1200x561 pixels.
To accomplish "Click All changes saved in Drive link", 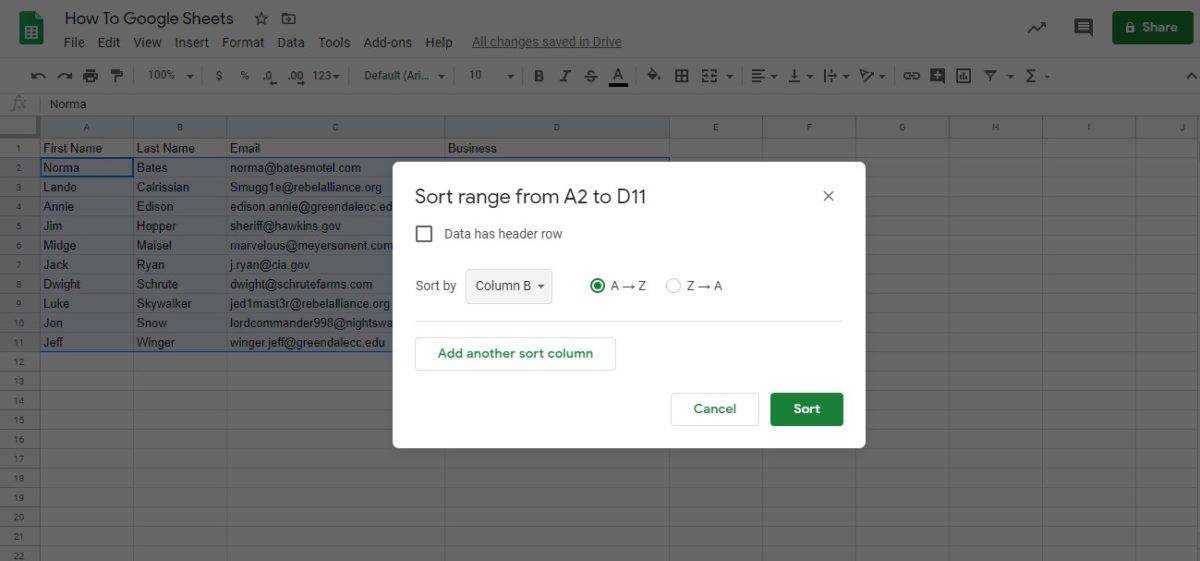I will coord(546,42).
